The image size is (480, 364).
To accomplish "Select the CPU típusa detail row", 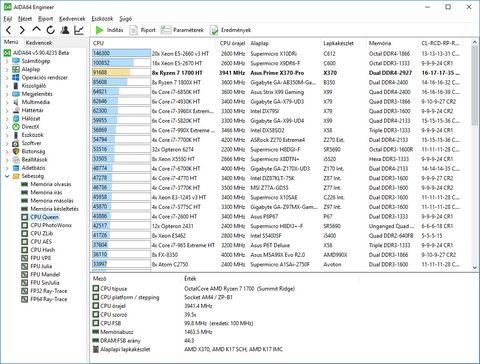I will pyautogui.click(x=193, y=289).
